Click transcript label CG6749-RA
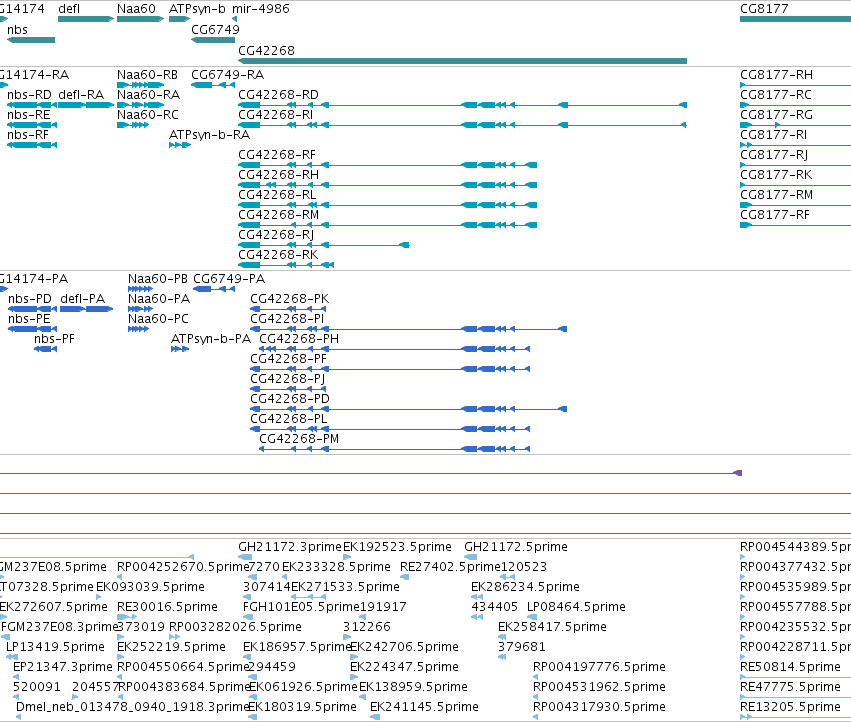The height and width of the screenshot is (722, 851). point(227,74)
